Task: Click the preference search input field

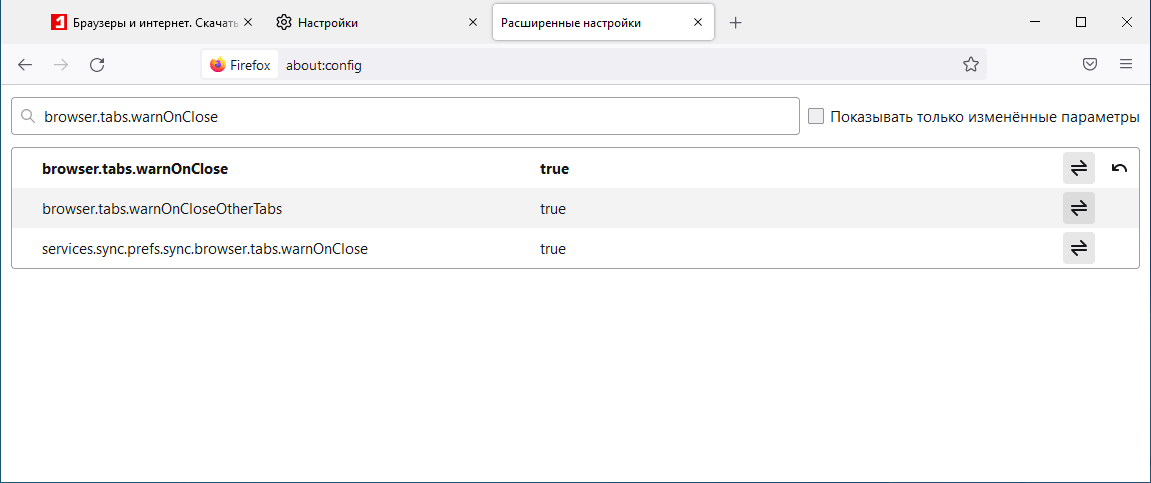Action: 410,116
